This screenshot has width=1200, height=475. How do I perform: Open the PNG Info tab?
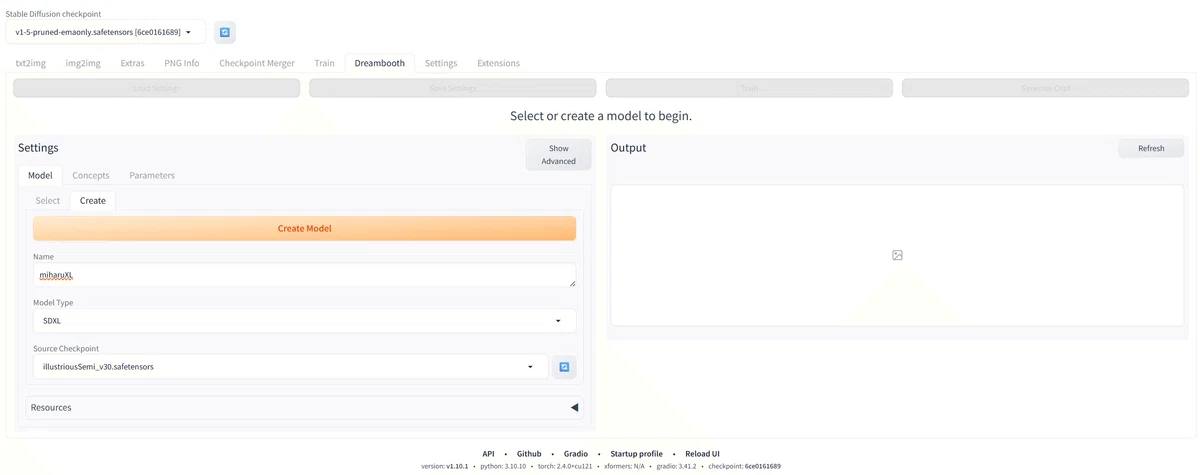click(182, 63)
